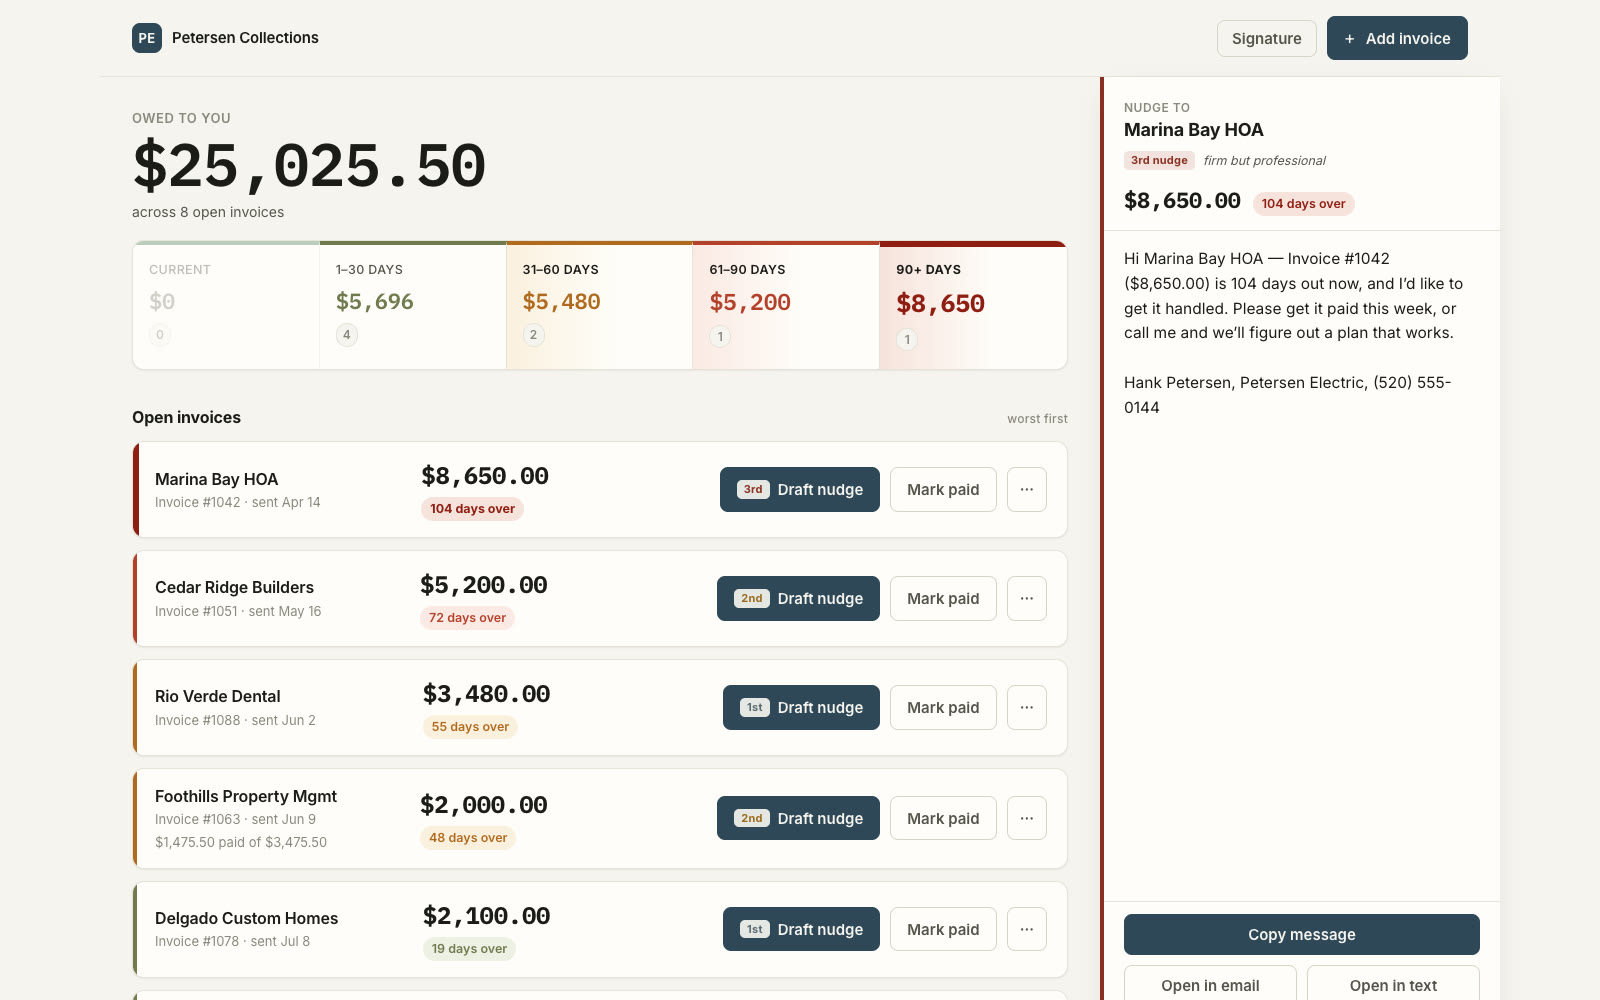Select the 1–30 days aging bucket
The width and height of the screenshot is (1600, 1000).
(413, 306)
